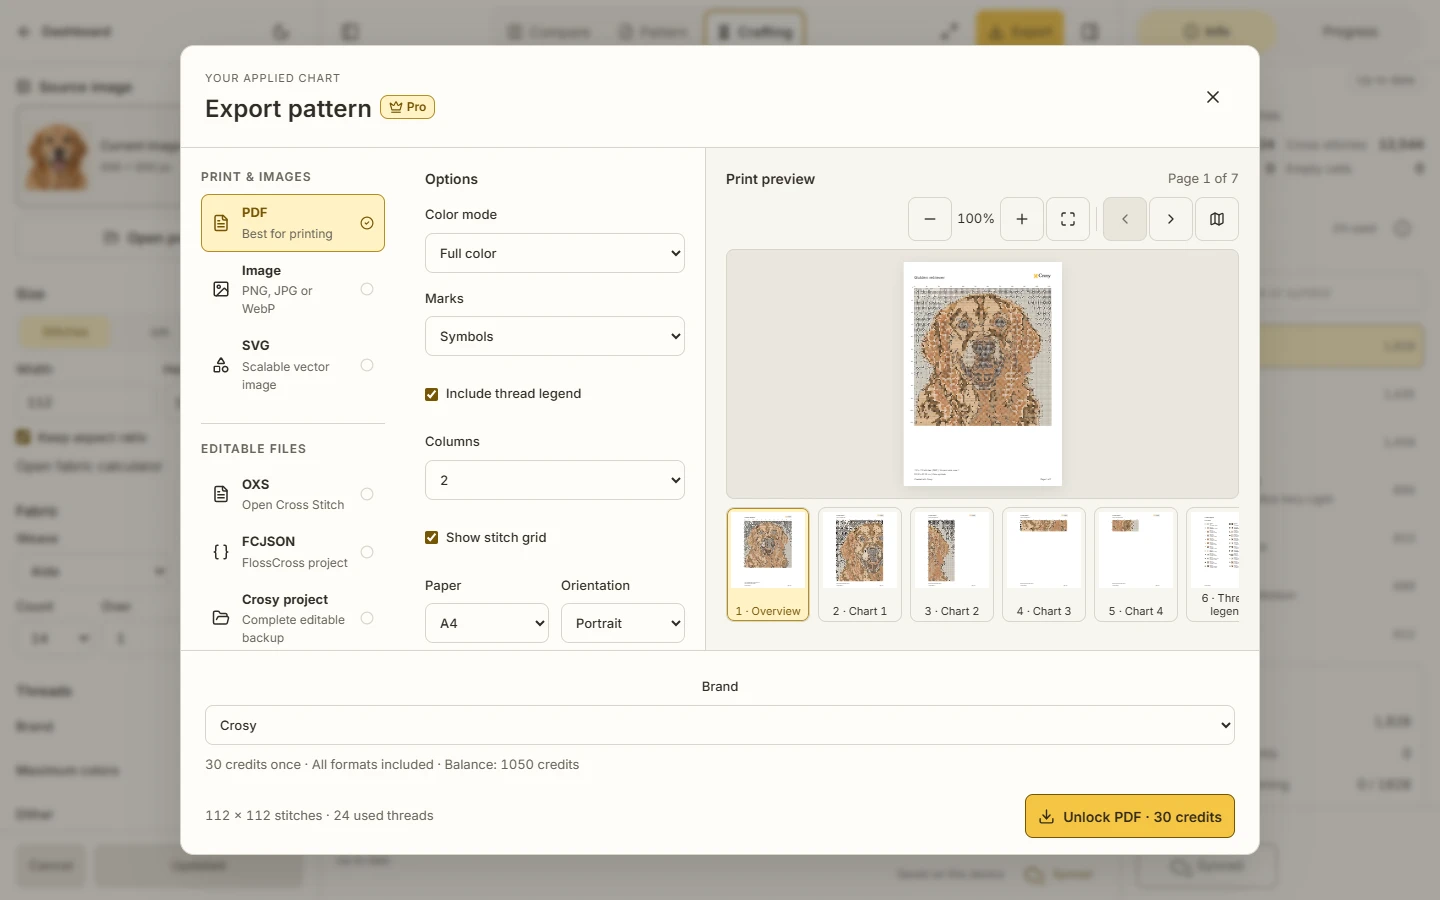Go to previous preview page
This screenshot has height=900, width=1440.
click(x=1125, y=219)
